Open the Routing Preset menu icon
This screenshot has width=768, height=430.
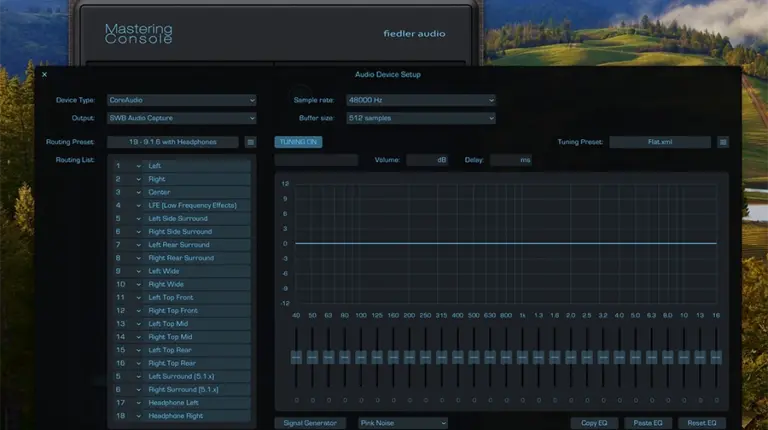(251, 142)
